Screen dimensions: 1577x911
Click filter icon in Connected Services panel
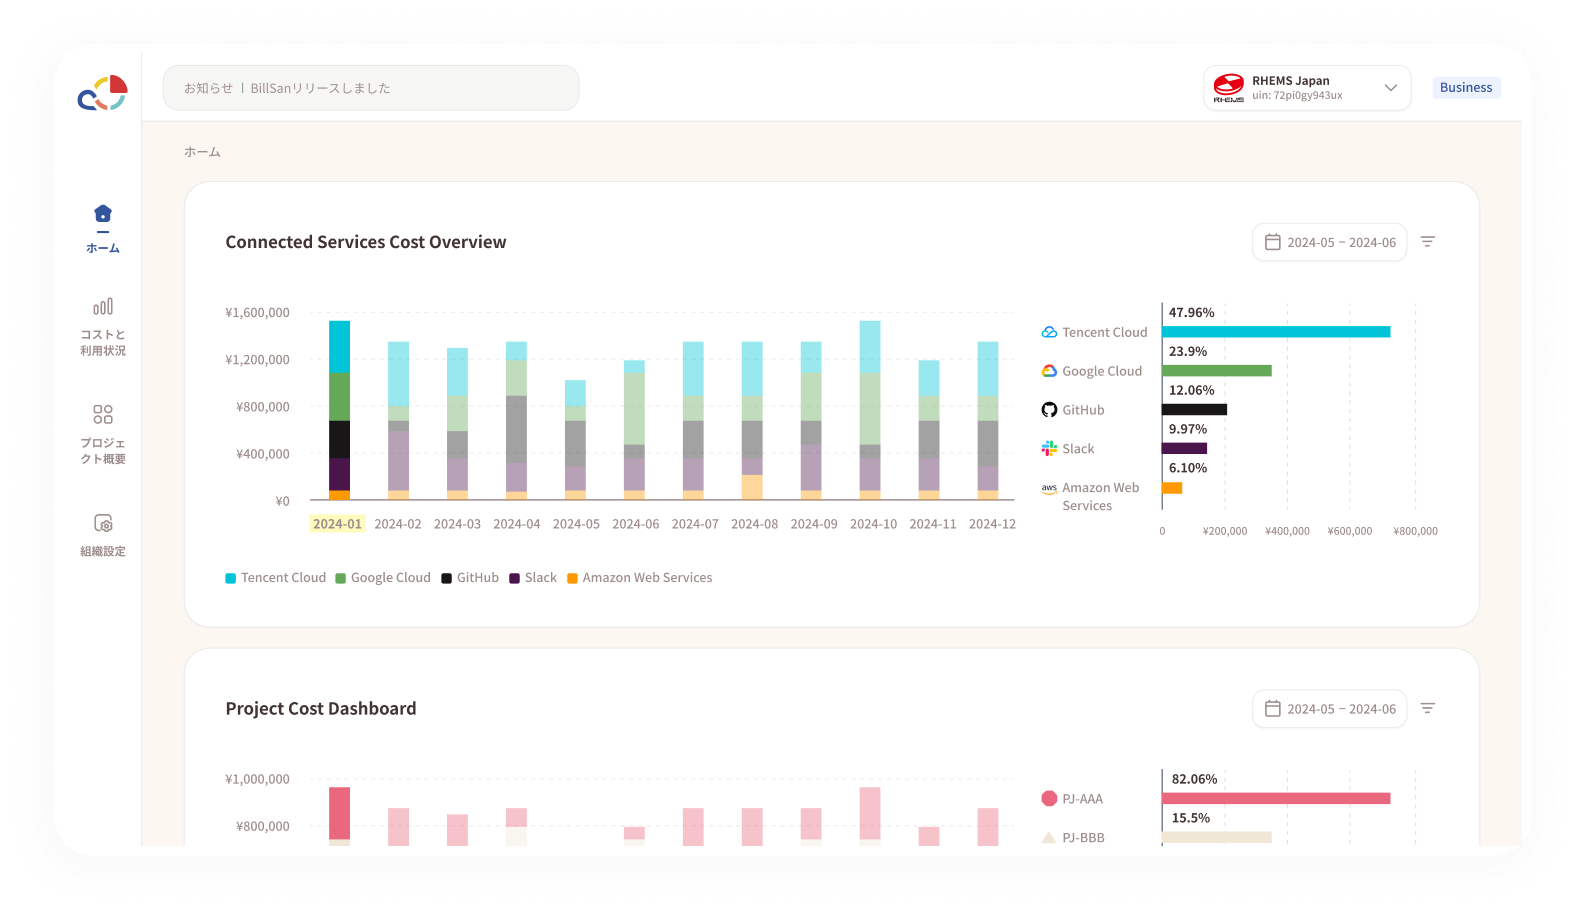coord(1428,242)
